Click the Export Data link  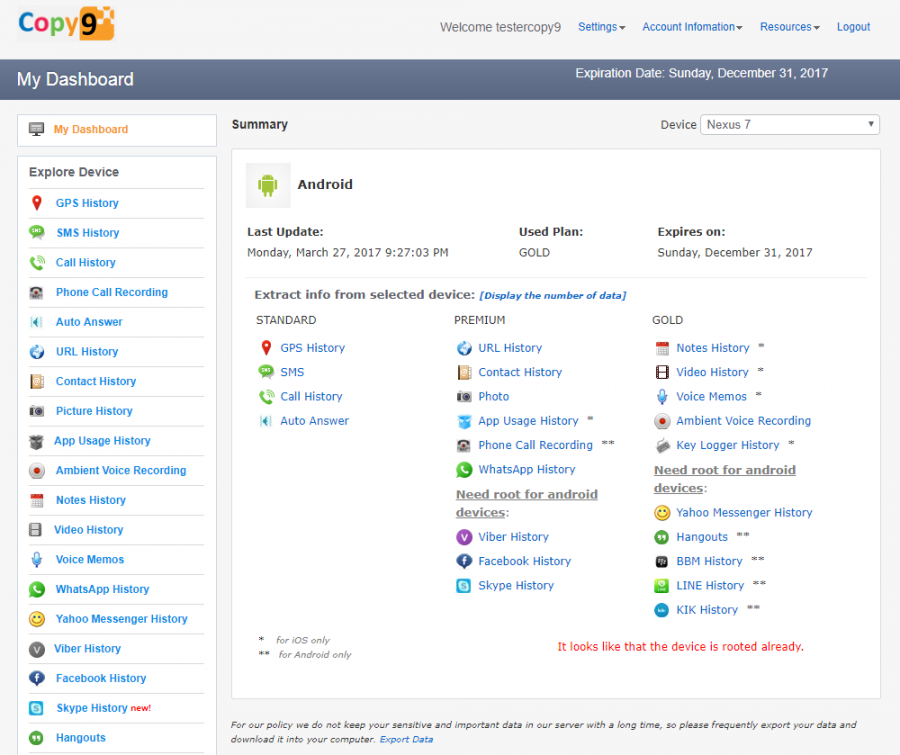(x=406, y=739)
